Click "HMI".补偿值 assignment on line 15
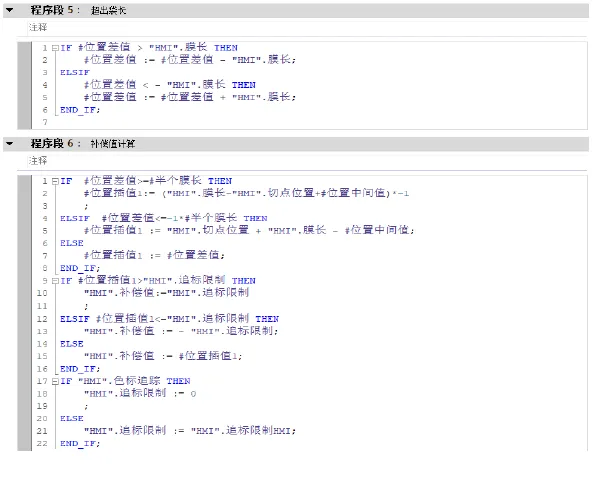This screenshot has width=594, height=487. [x=119, y=356]
